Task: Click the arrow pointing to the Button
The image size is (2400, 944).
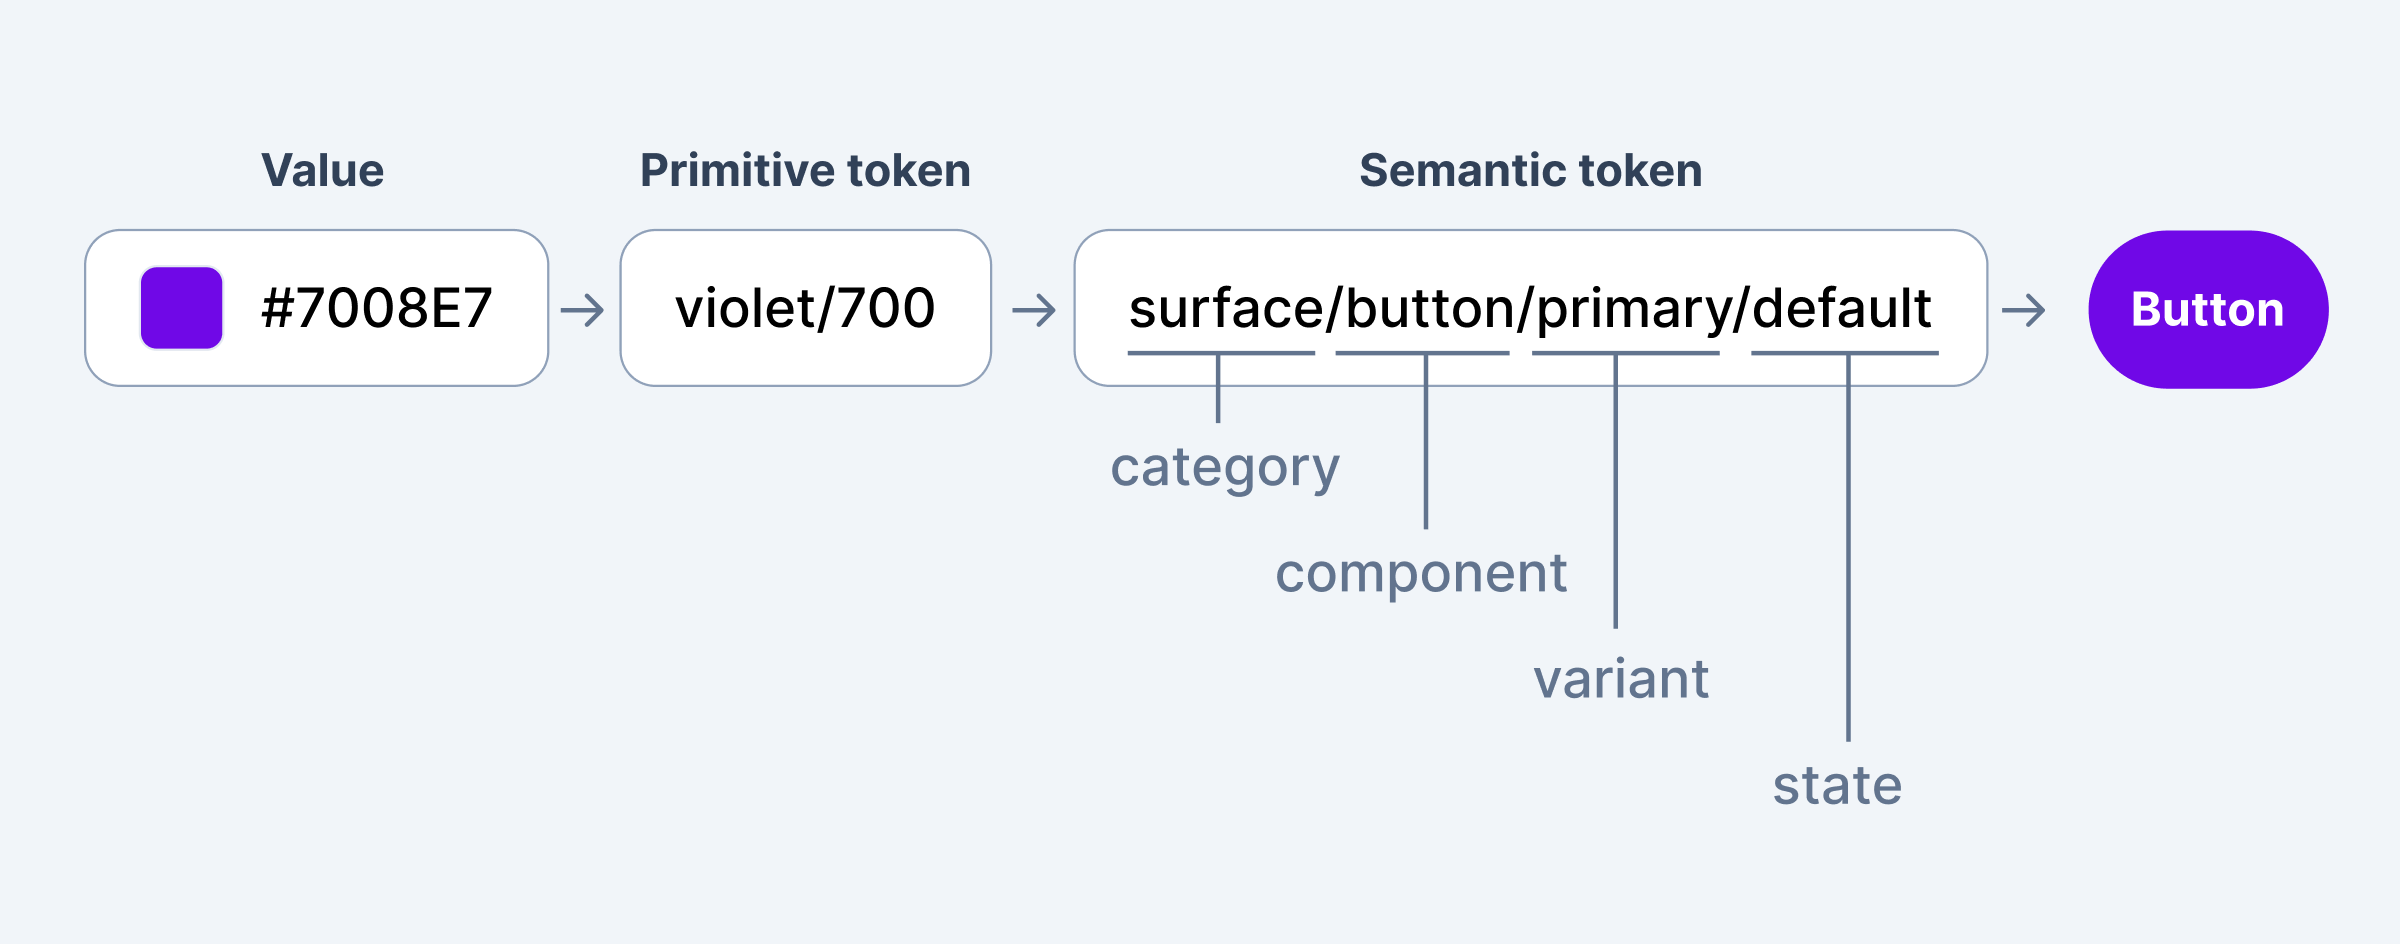Action: point(2024,310)
